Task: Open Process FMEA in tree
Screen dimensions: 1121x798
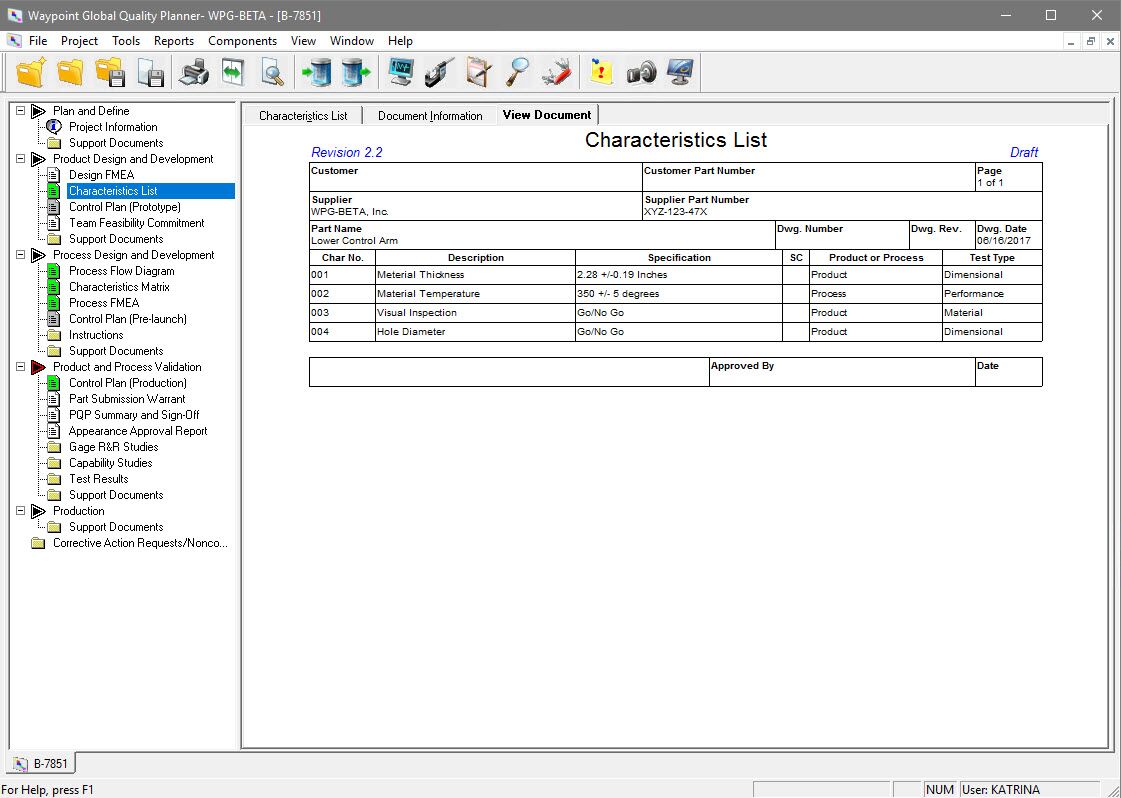Action: (x=104, y=303)
